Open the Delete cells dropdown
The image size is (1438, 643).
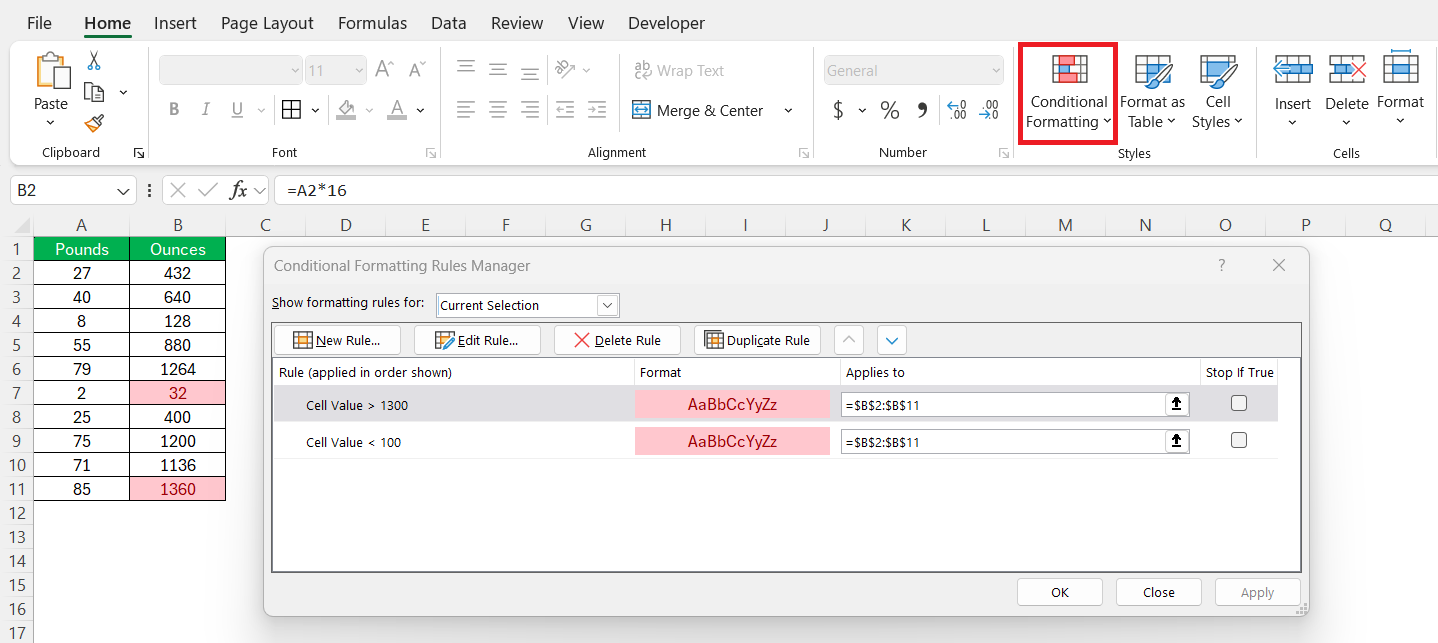tap(1346, 123)
